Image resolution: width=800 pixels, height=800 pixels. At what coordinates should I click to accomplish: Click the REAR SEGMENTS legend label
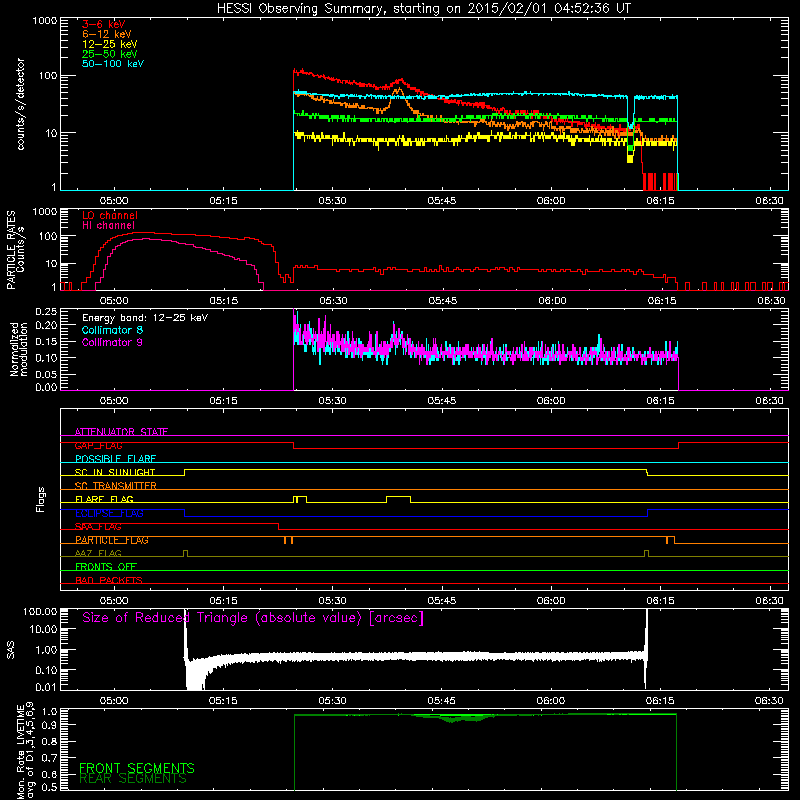coord(133,779)
